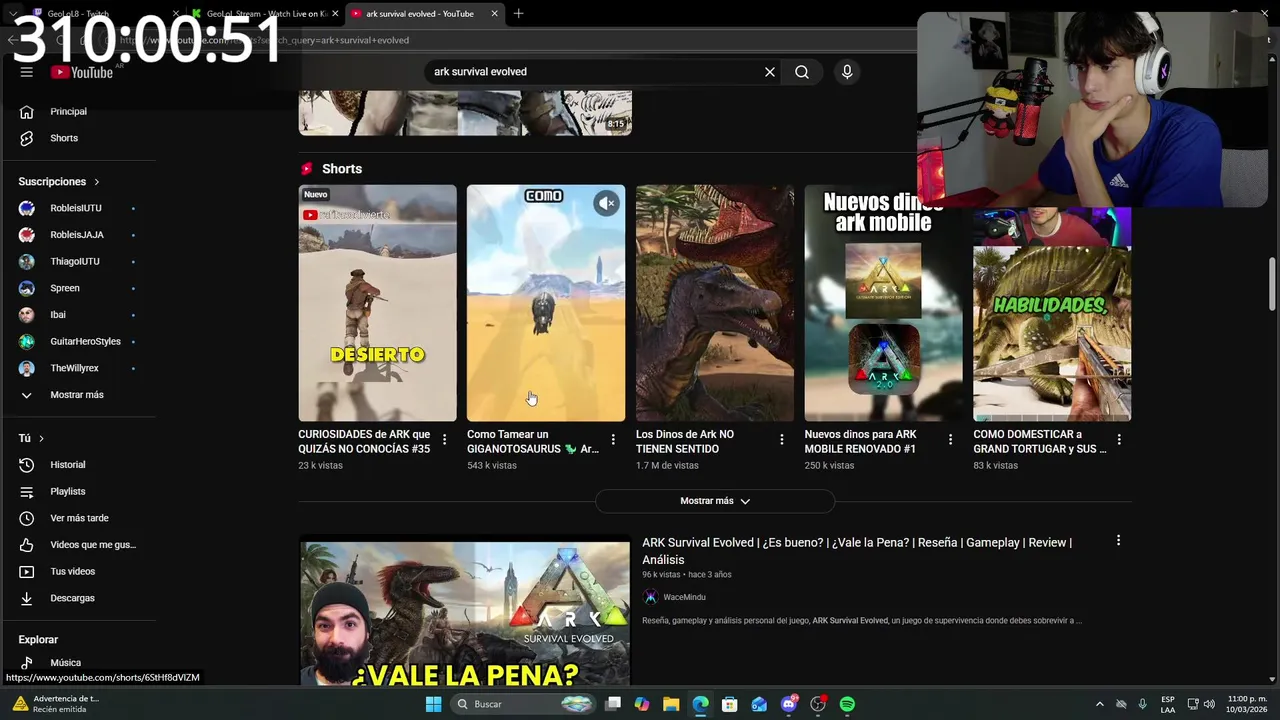Image resolution: width=1280 pixels, height=720 pixels.
Task: Click the taskbar Buscar search box
Action: 524,704
